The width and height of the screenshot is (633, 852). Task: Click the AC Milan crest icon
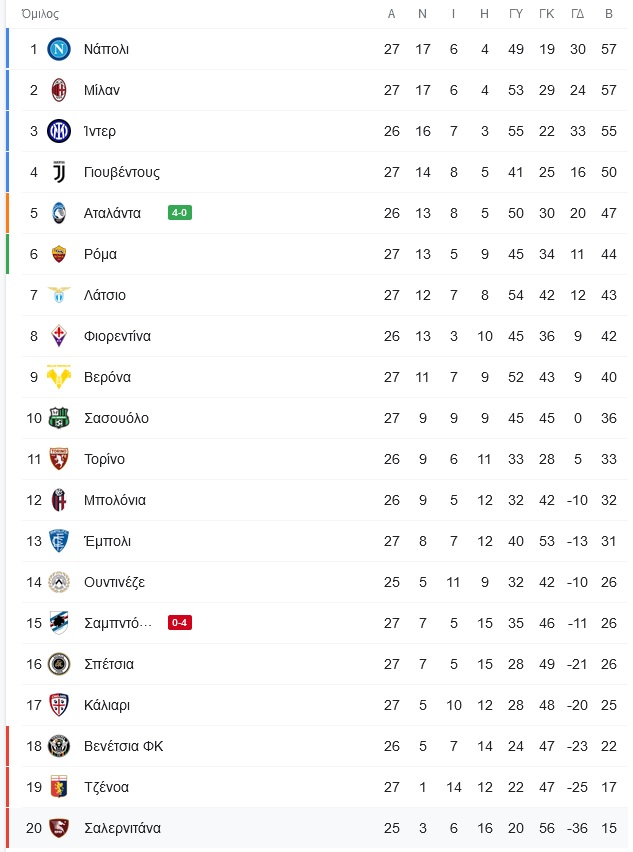[59, 90]
